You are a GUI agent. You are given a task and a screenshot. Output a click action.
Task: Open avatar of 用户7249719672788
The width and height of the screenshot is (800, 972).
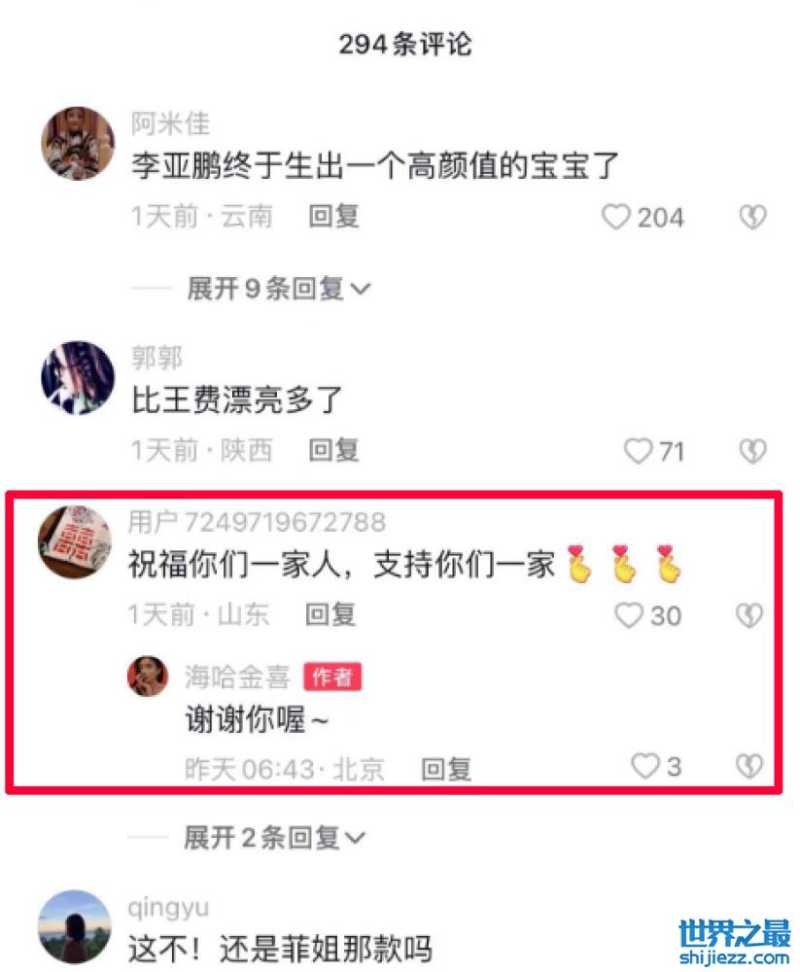pos(75,542)
